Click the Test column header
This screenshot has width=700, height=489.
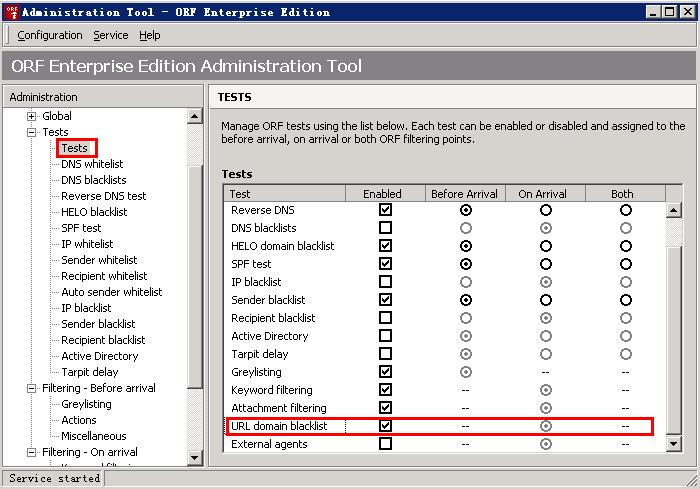(x=290, y=194)
